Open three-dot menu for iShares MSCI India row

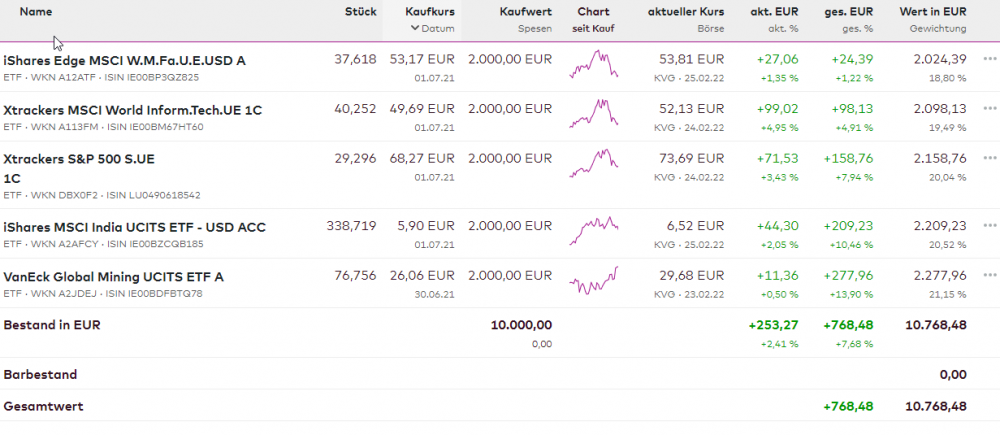[x=990, y=226]
